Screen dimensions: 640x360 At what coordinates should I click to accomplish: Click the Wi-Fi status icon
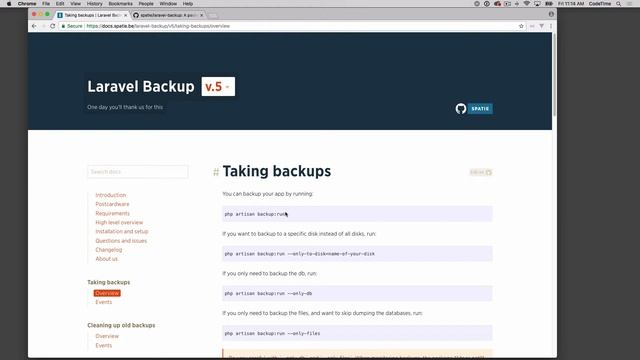pos(527,4)
